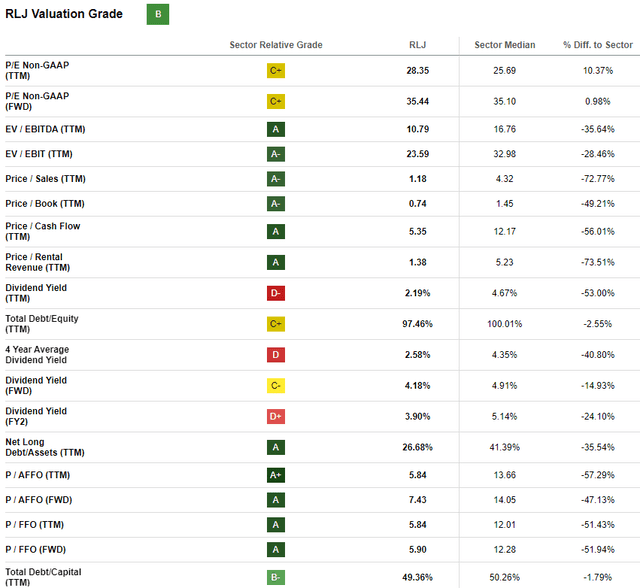Click B- grade badge for Total Debt/Capital
Viewport: 640px width, 588px height.
tap(276, 577)
